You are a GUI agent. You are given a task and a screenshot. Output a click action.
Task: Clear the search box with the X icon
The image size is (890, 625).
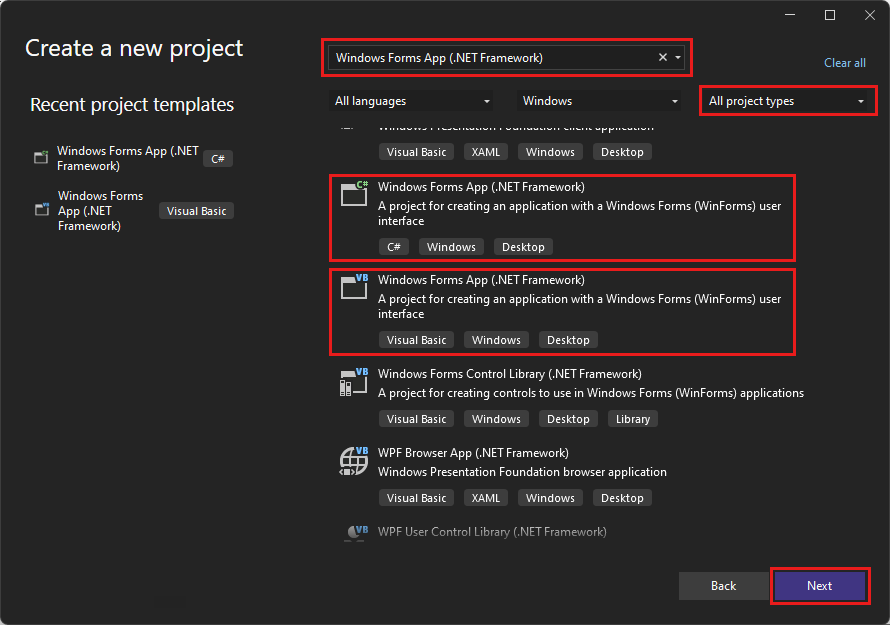tap(662, 57)
